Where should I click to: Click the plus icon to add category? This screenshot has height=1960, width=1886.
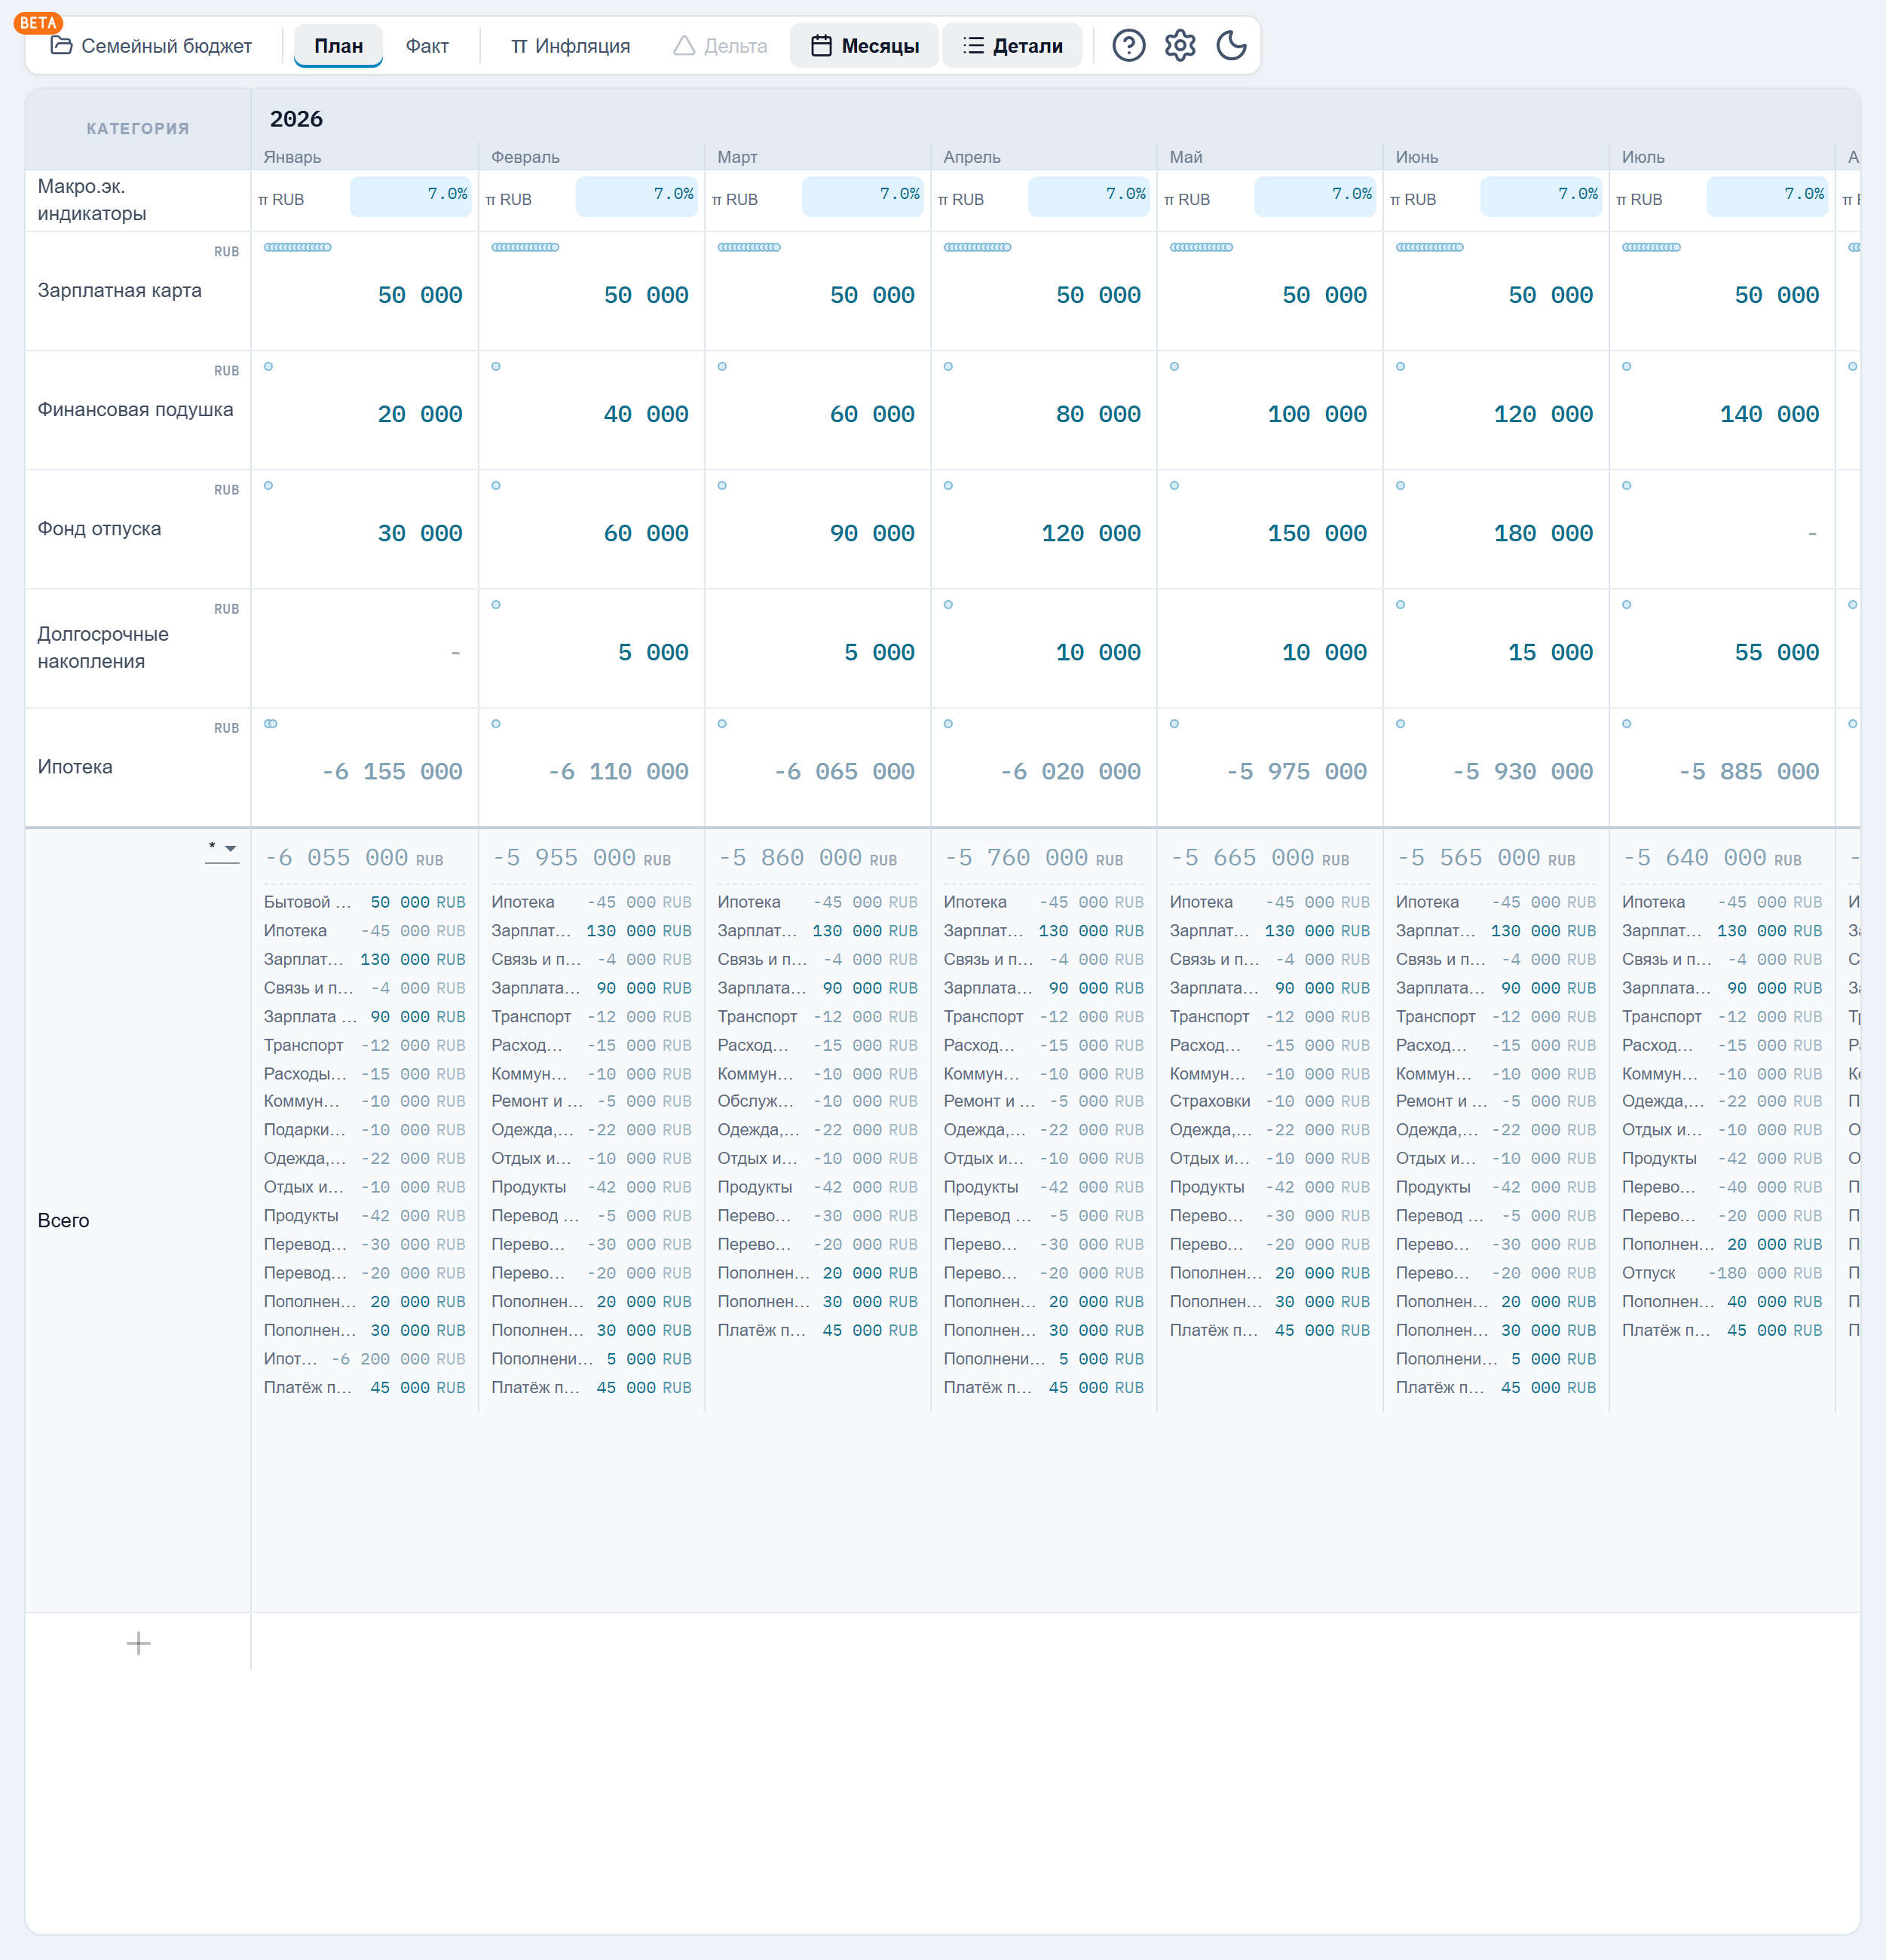(138, 1643)
